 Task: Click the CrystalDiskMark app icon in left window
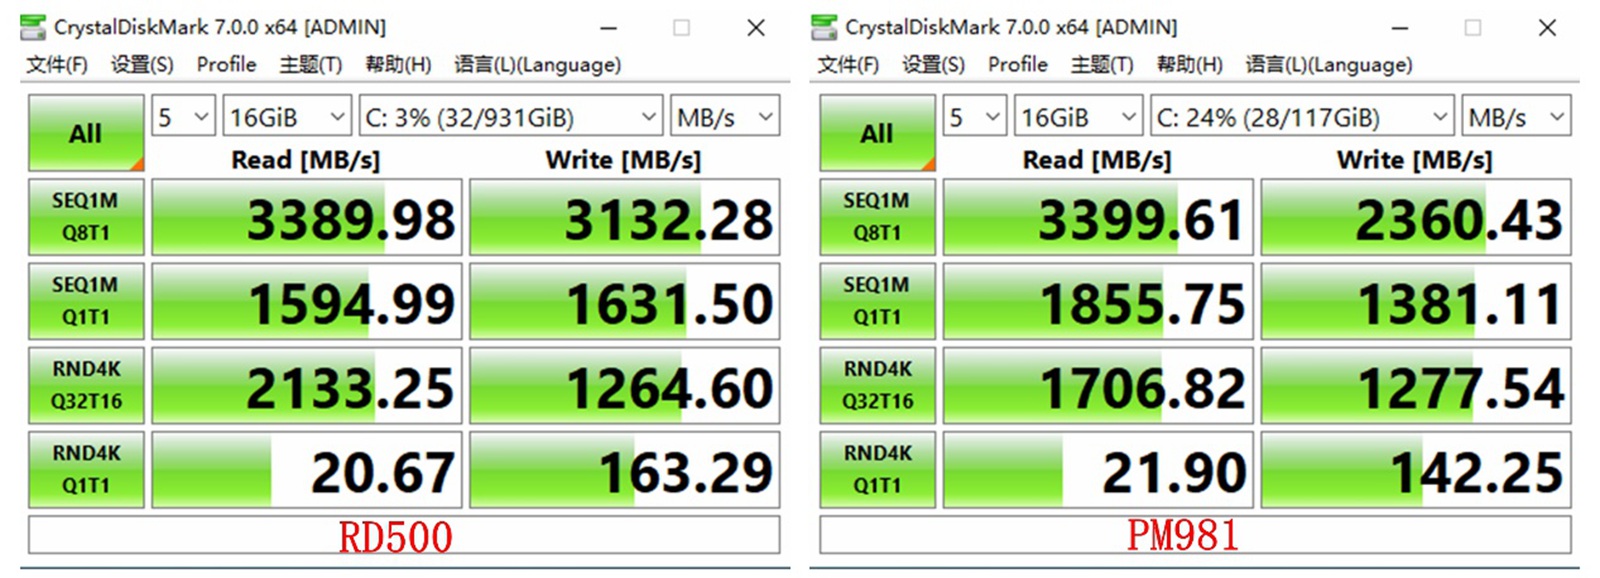click(33, 27)
